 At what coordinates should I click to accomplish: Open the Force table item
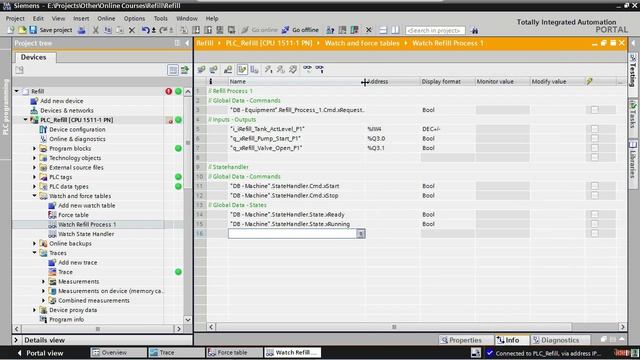tap(73, 215)
